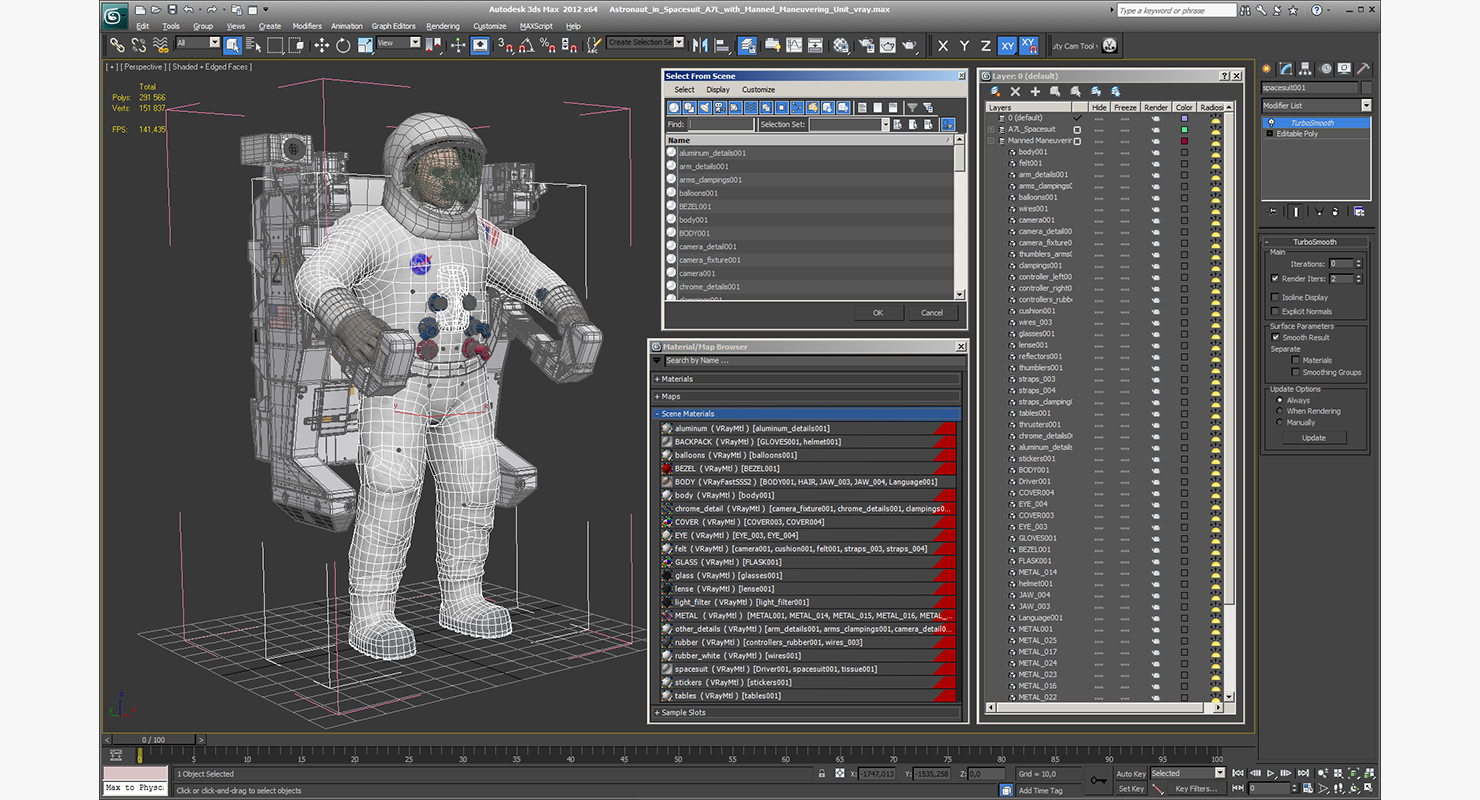Open the Modifier List dropdown
Viewport: 1480px width, 800px height.
[1316, 105]
